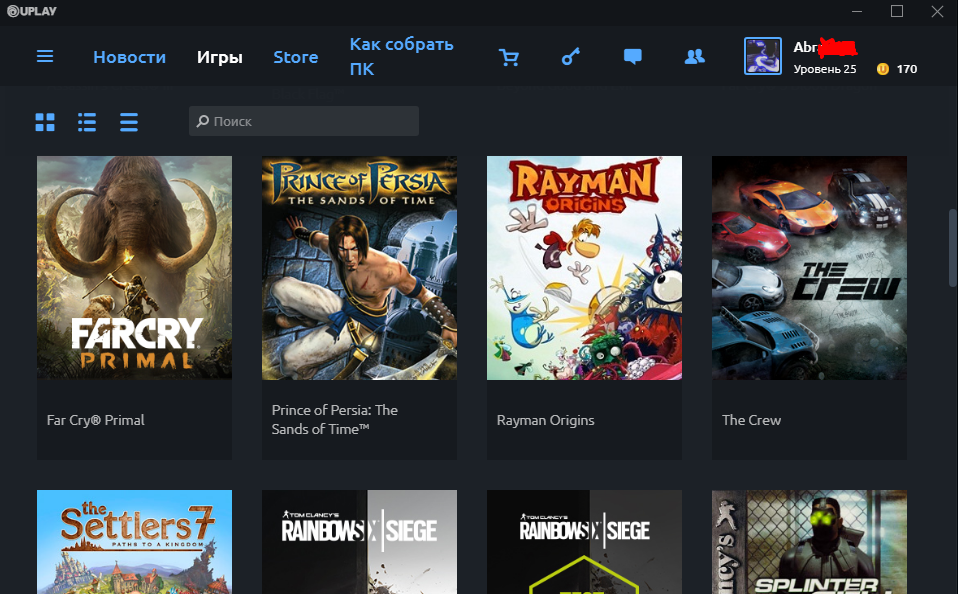Select the Игры tab

pyautogui.click(x=220, y=57)
